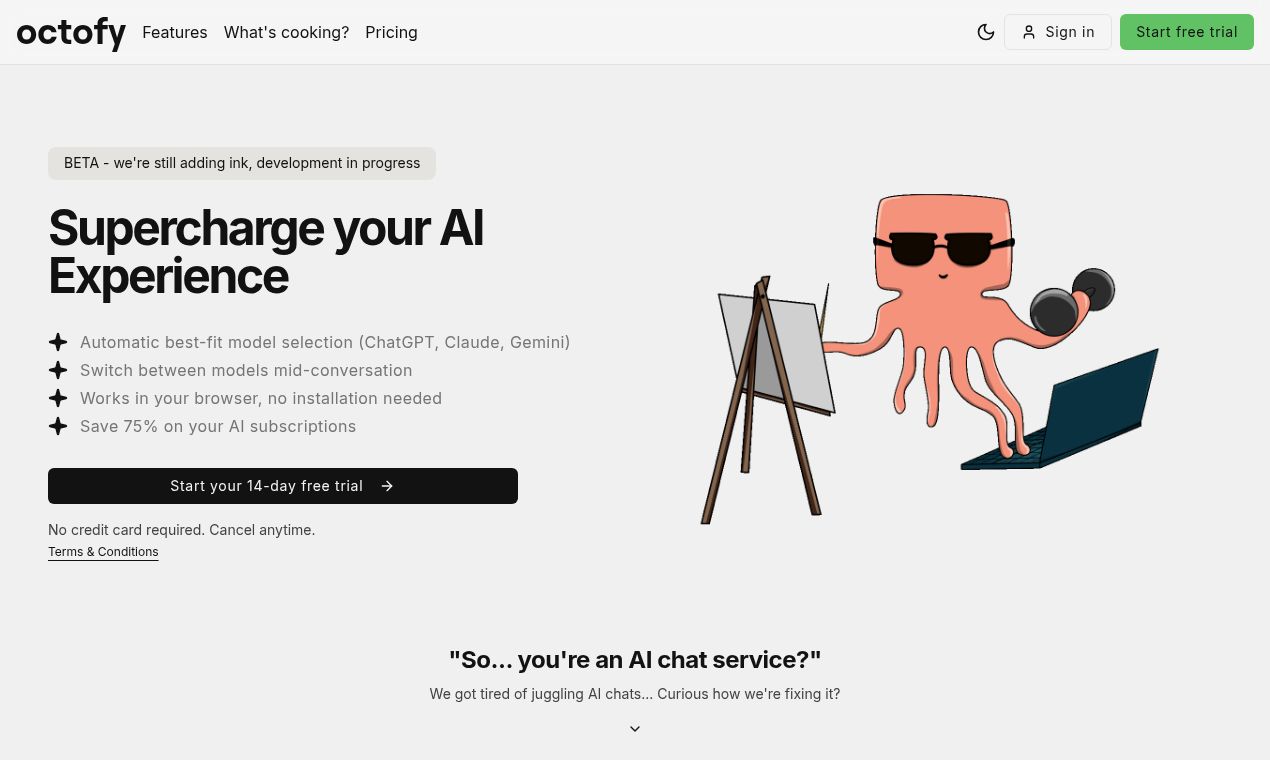
Task: Click the plus icon beside automatic model selection
Action: click(x=58, y=342)
